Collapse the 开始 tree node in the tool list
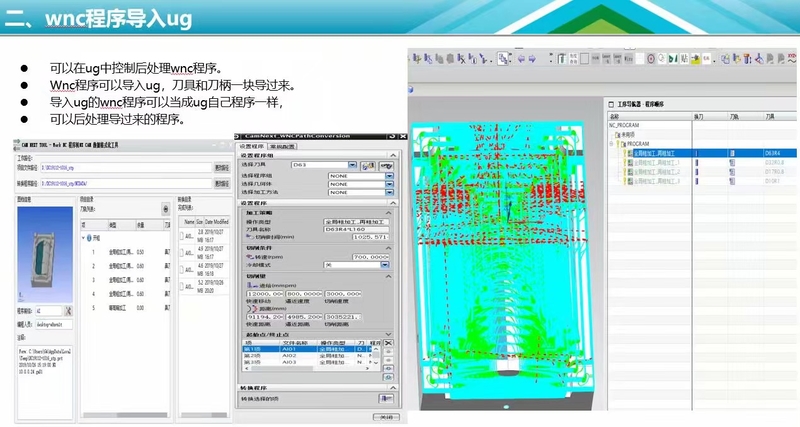 (x=83, y=238)
